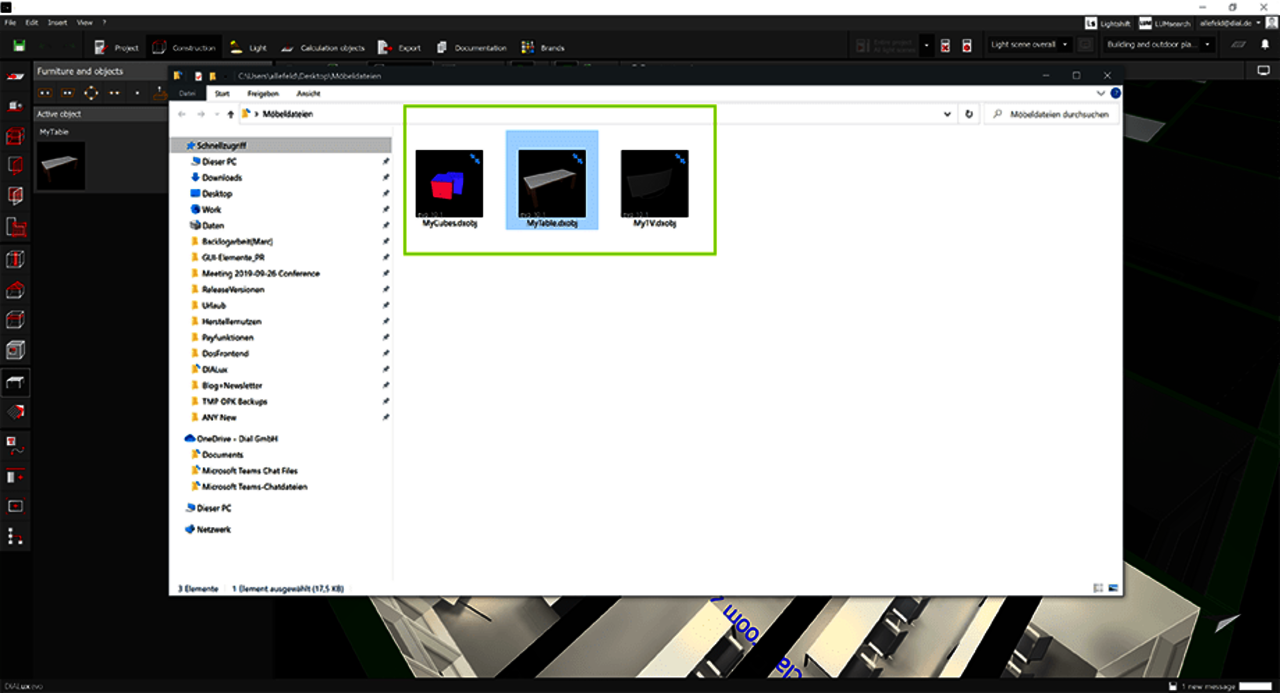Open the Lightshift app icon

(x=1090, y=22)
